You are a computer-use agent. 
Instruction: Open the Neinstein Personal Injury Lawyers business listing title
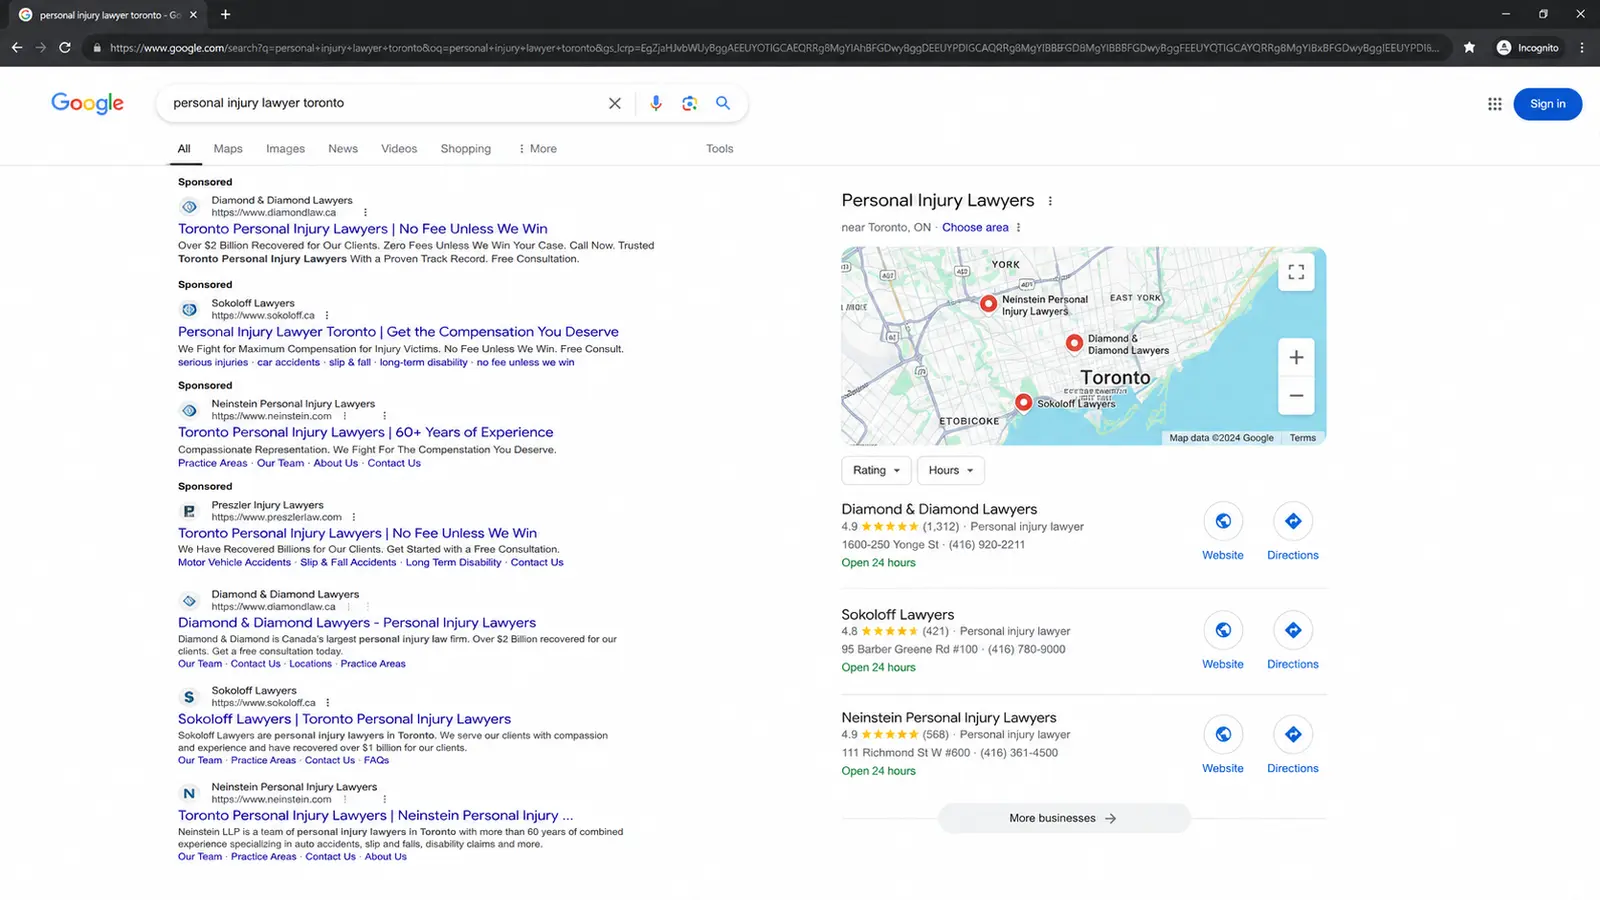click(x=949, y=718)
